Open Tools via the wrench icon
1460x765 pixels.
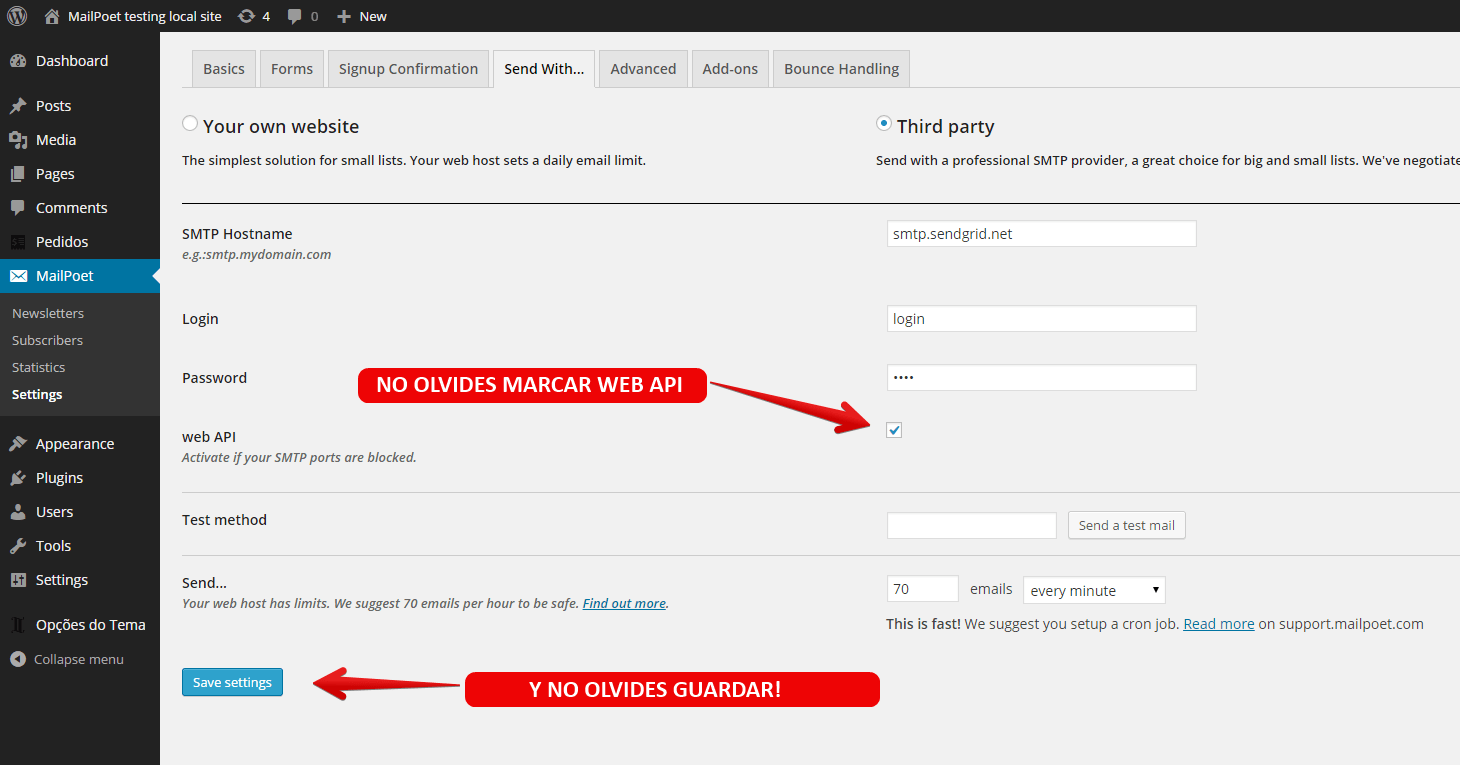[x=18, y=546]
